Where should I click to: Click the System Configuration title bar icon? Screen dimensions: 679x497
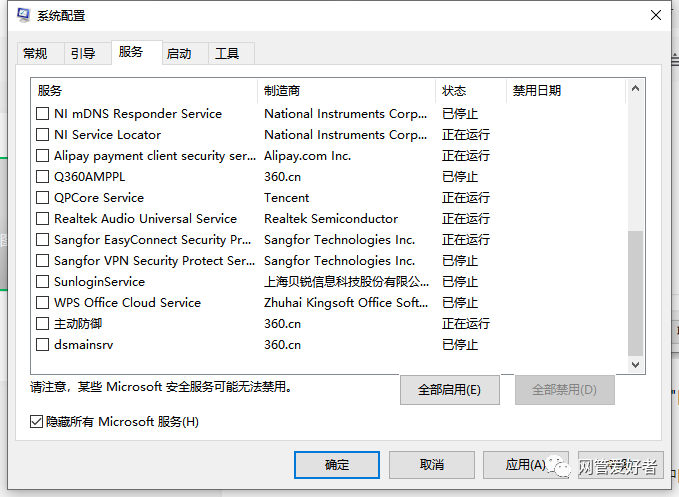23,15
